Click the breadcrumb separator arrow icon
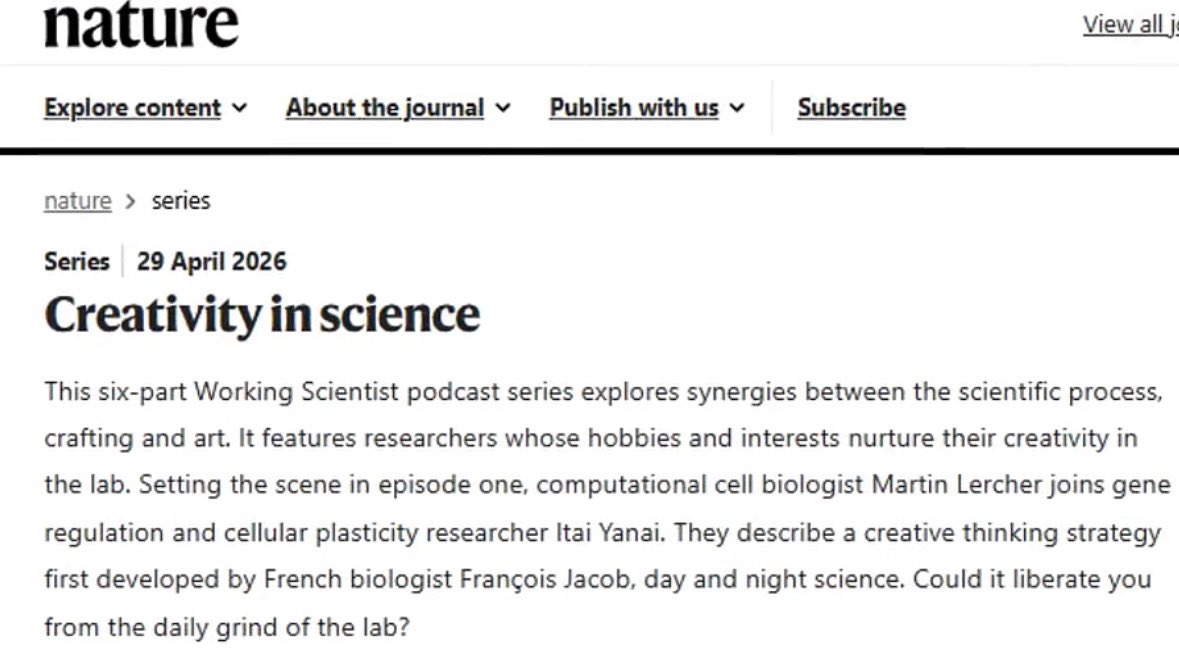This screenshot has height=655, width=1179. (x=131, y=202)
